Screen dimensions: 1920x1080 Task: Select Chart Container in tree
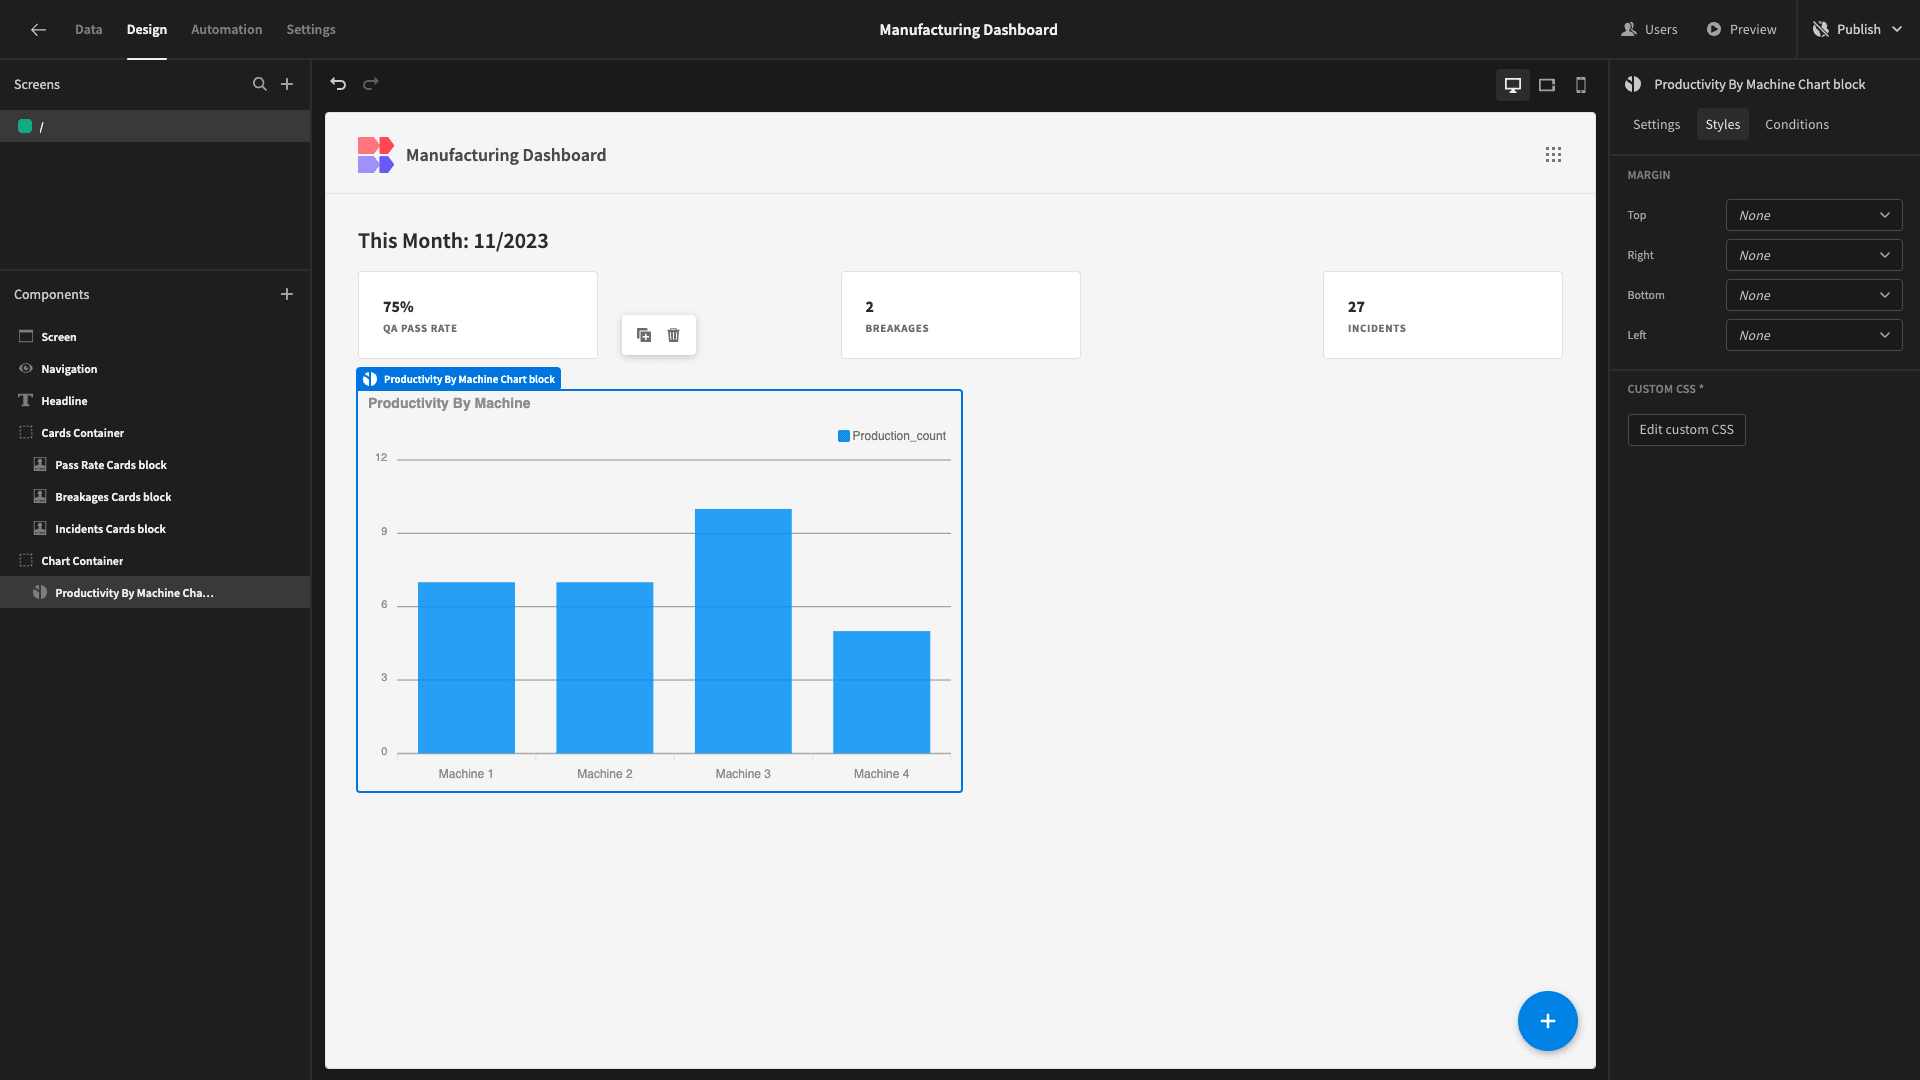(155, 561)
